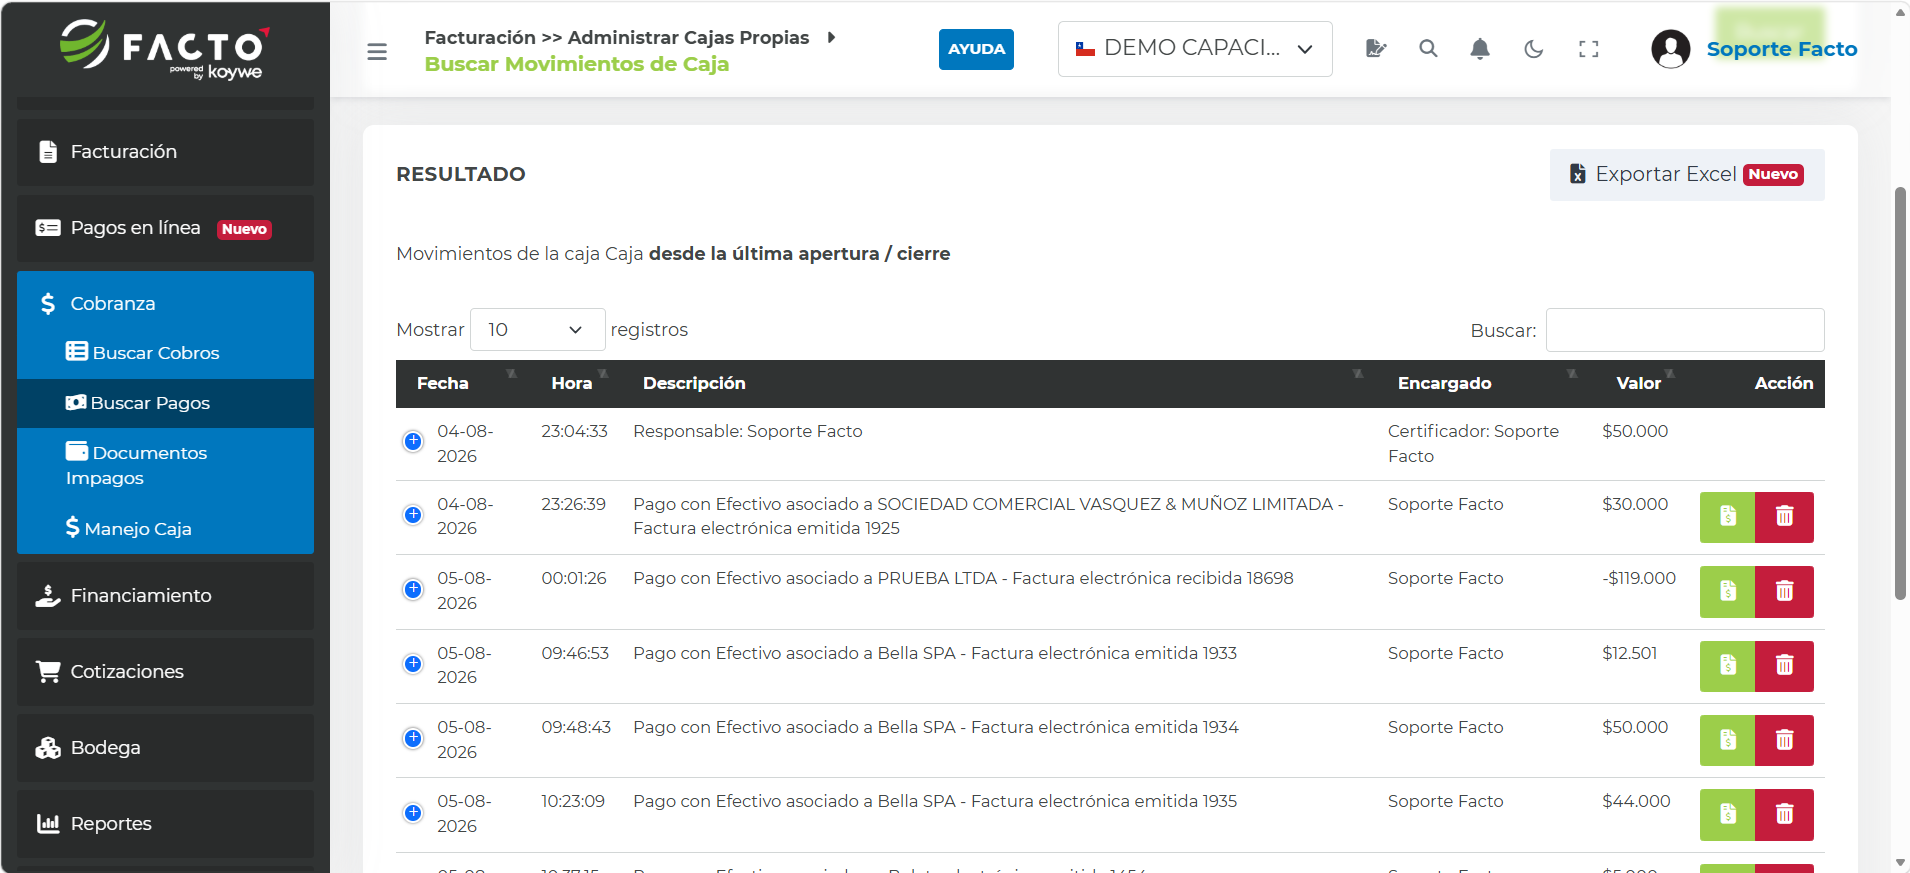This screenshot has height=873, width=1910.
Task: Open the Financiamiento menu
Action: 165,596
